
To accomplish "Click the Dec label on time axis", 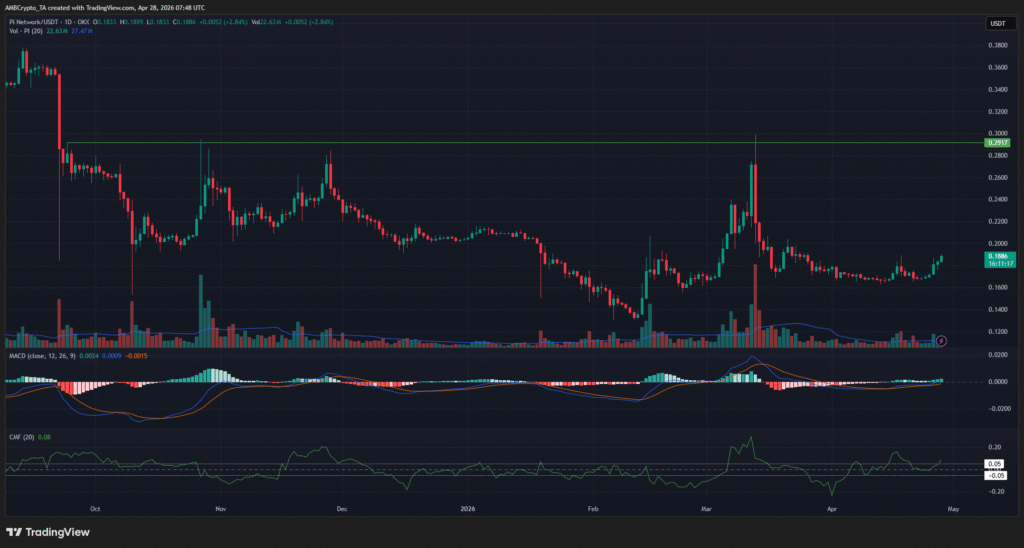I will click(x=341, y=508).
